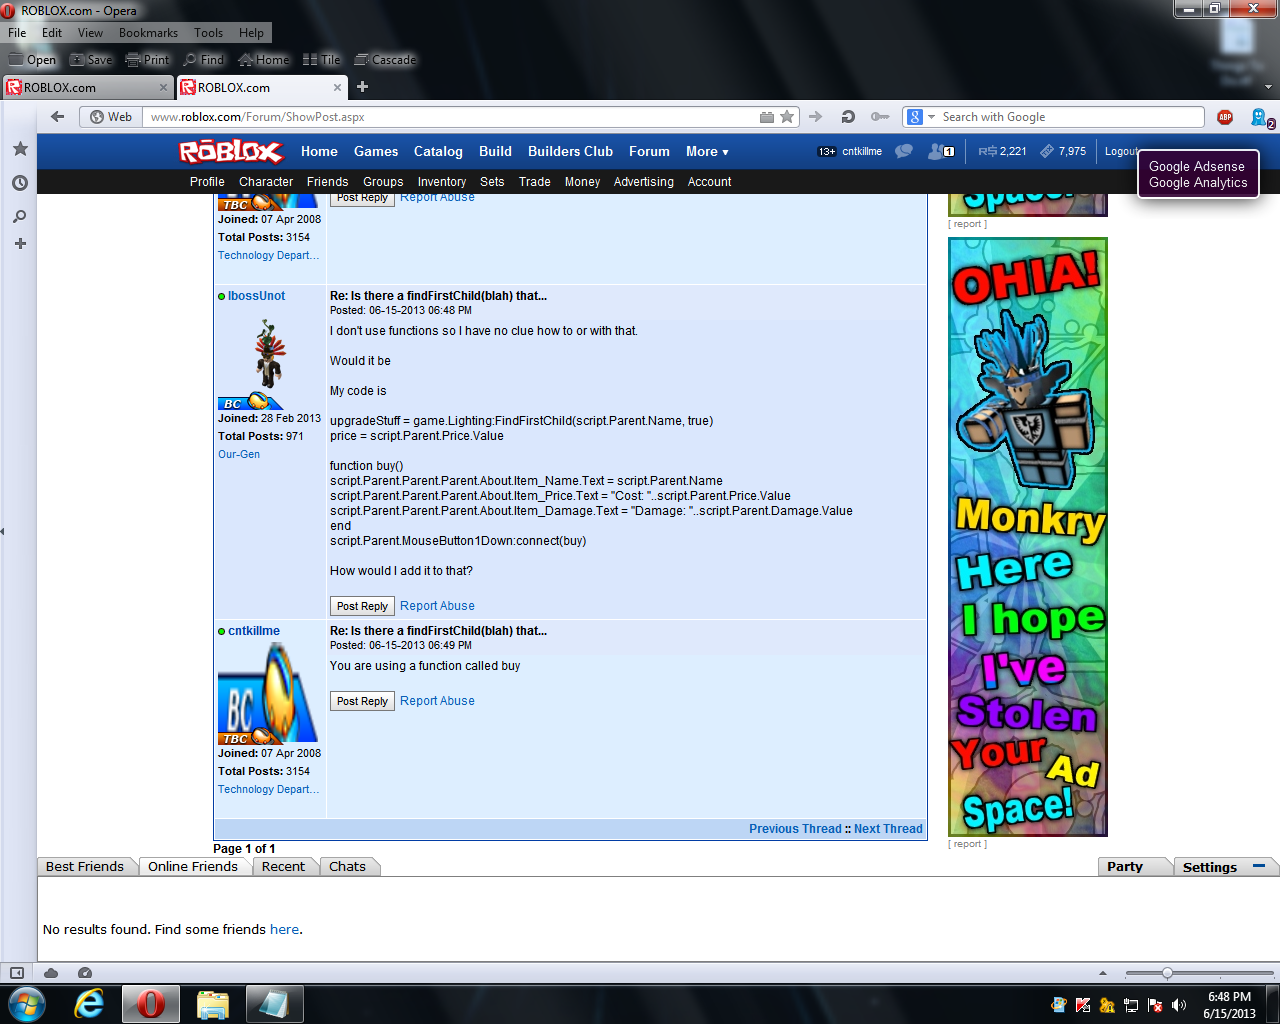Minimize the chat bar next to Settings

point(1259,866)
